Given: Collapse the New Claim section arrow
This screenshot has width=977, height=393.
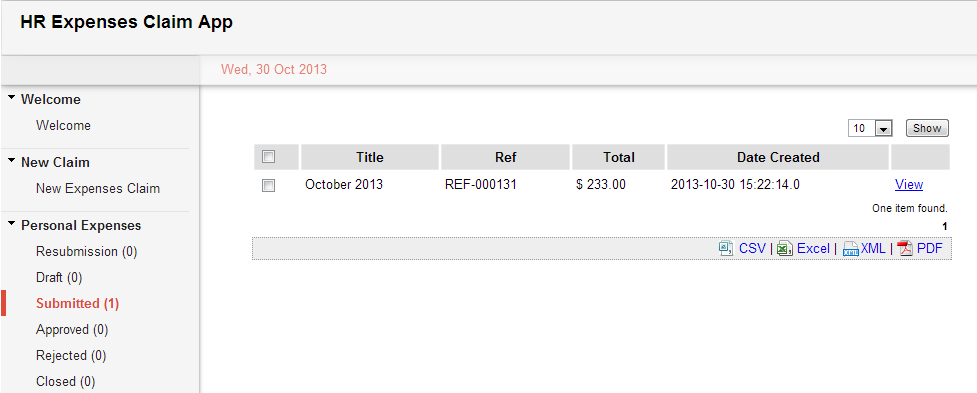Looking at the screenshot, I should coord(11,161).
